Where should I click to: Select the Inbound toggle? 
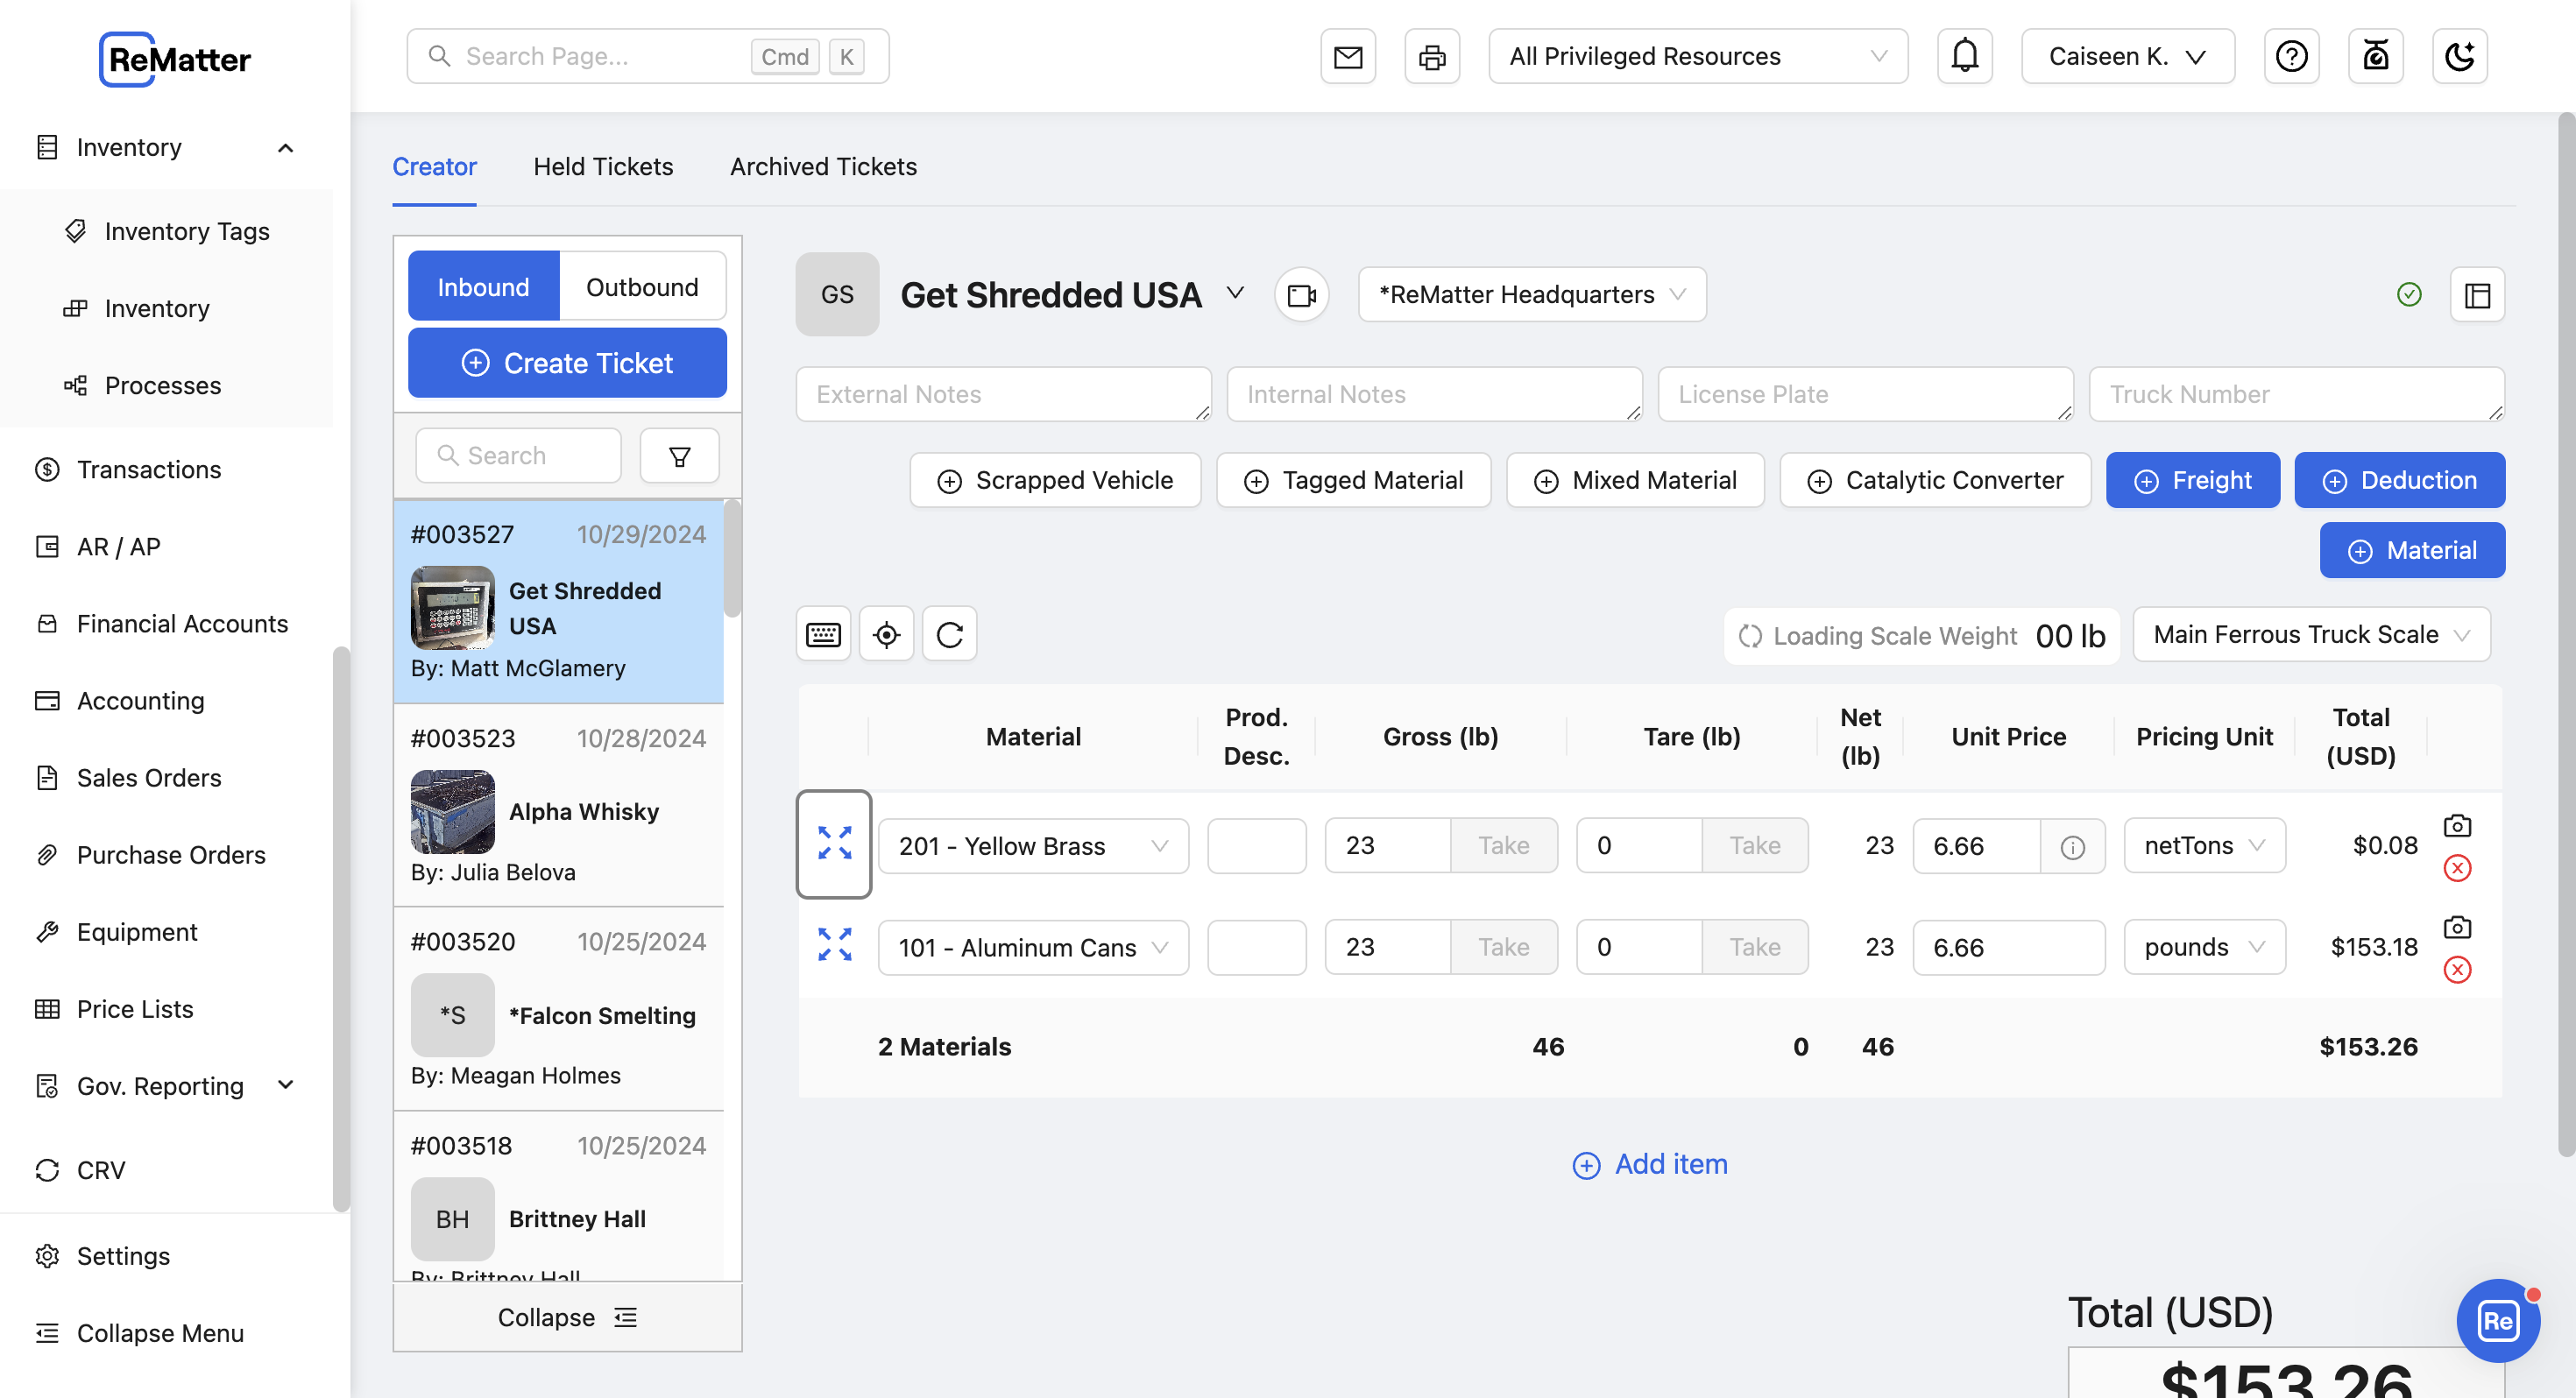483,287
